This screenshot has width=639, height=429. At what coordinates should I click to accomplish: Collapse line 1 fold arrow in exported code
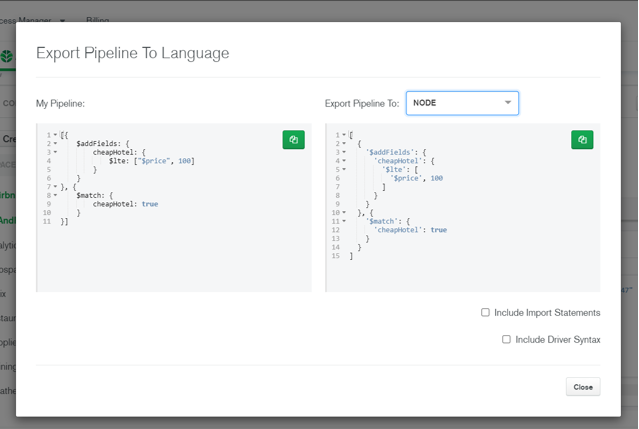(344, 135)
